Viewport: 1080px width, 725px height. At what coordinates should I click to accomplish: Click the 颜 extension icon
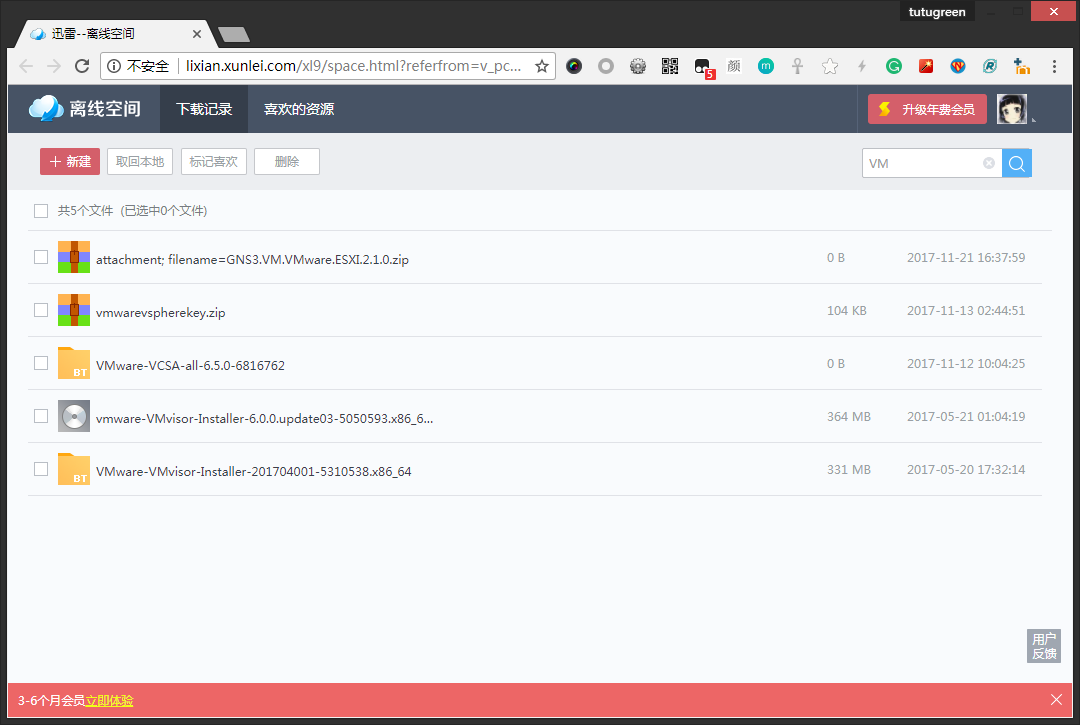pos(734,66)
